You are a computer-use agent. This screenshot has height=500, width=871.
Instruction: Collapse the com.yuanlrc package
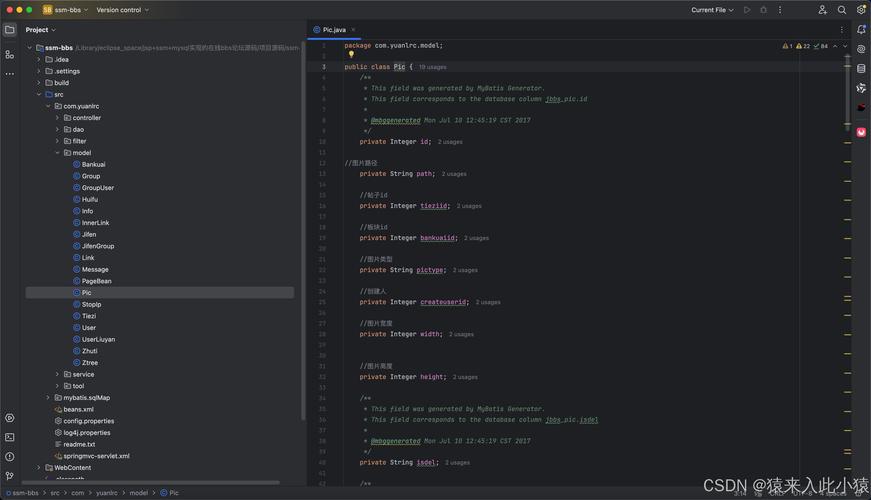pyautogui.click(x=48, y=106)
